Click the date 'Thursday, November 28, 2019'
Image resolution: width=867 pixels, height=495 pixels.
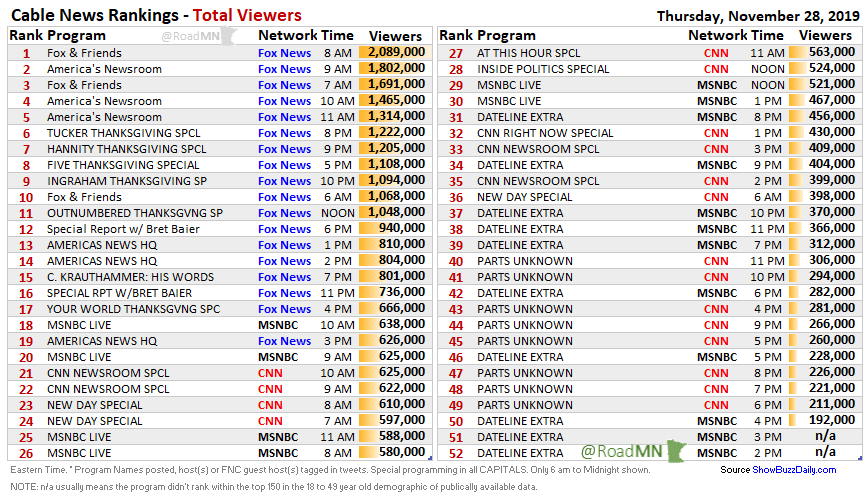[x=758, y=15]
